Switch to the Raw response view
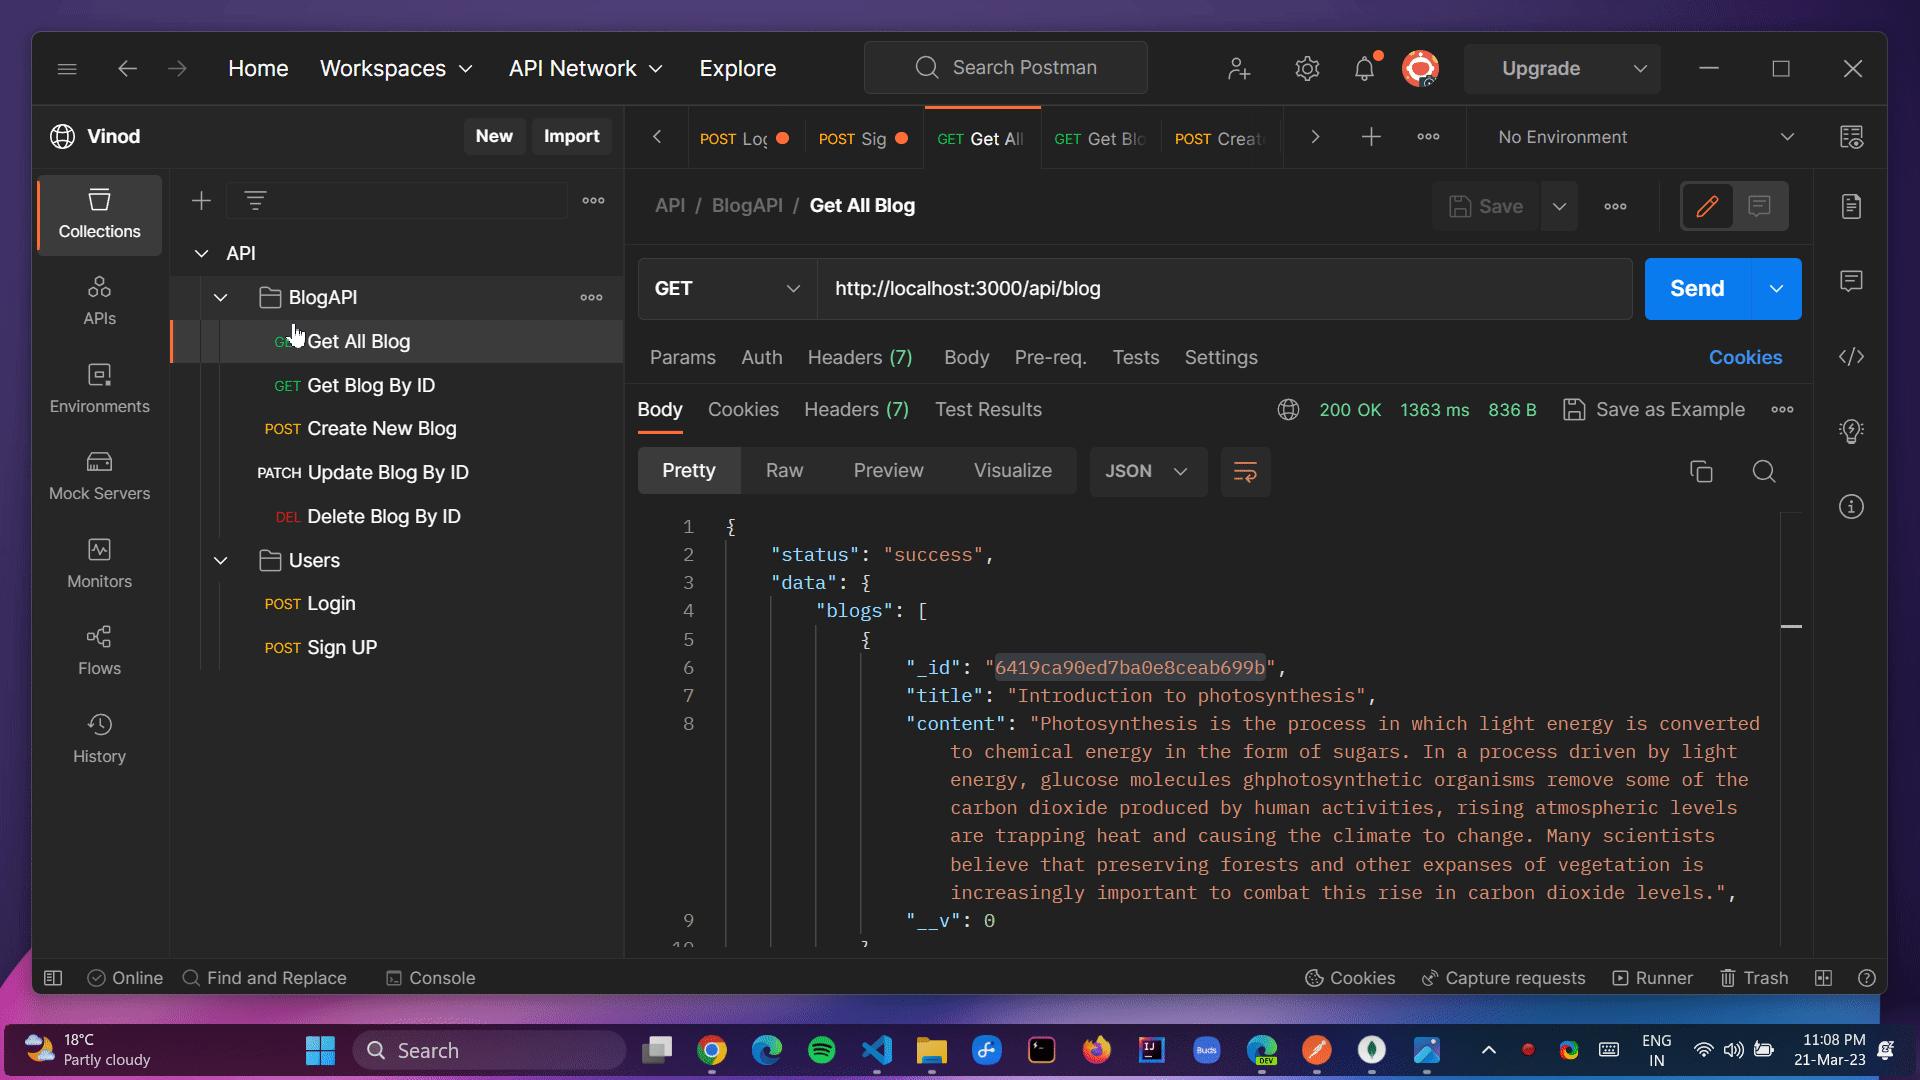Screen dimensions: 1920x1080 [x=784, y=471]
